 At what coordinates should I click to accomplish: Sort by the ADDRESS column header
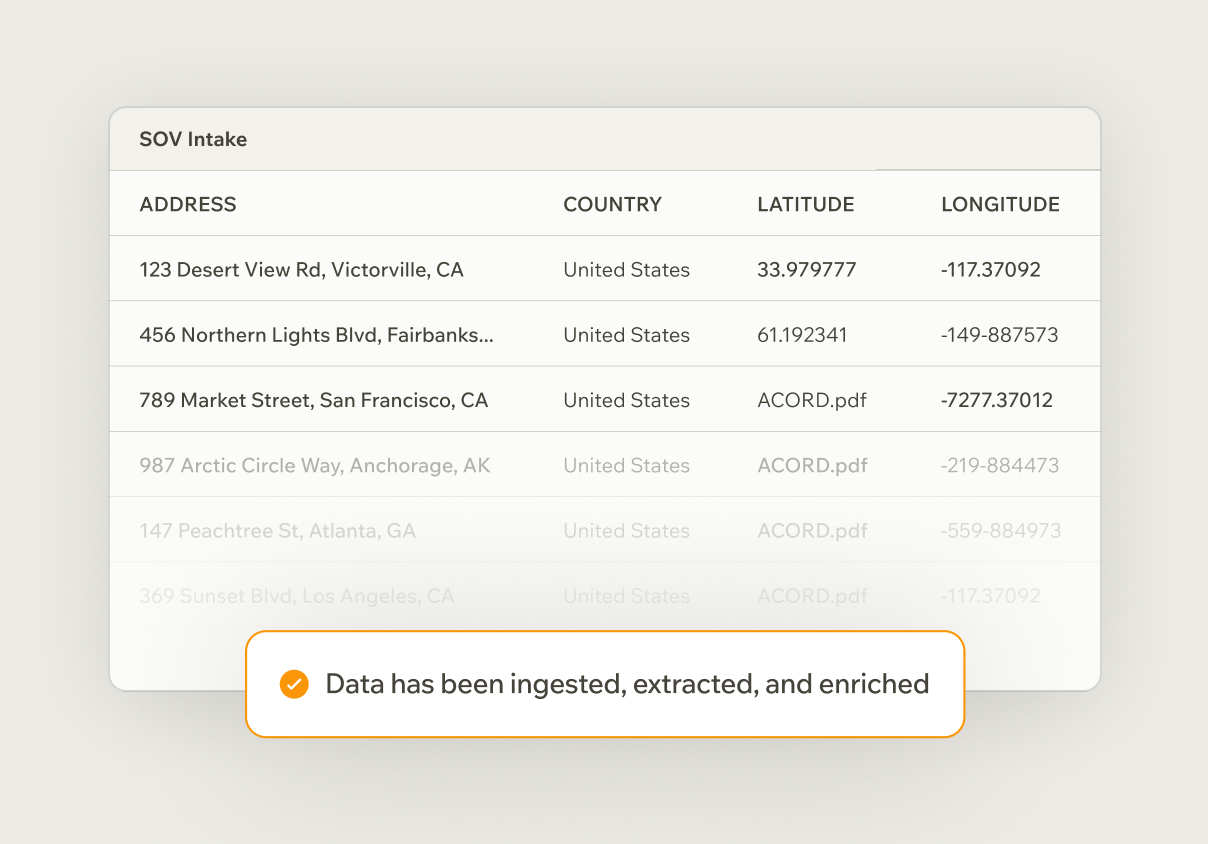(x=188, y=205)
